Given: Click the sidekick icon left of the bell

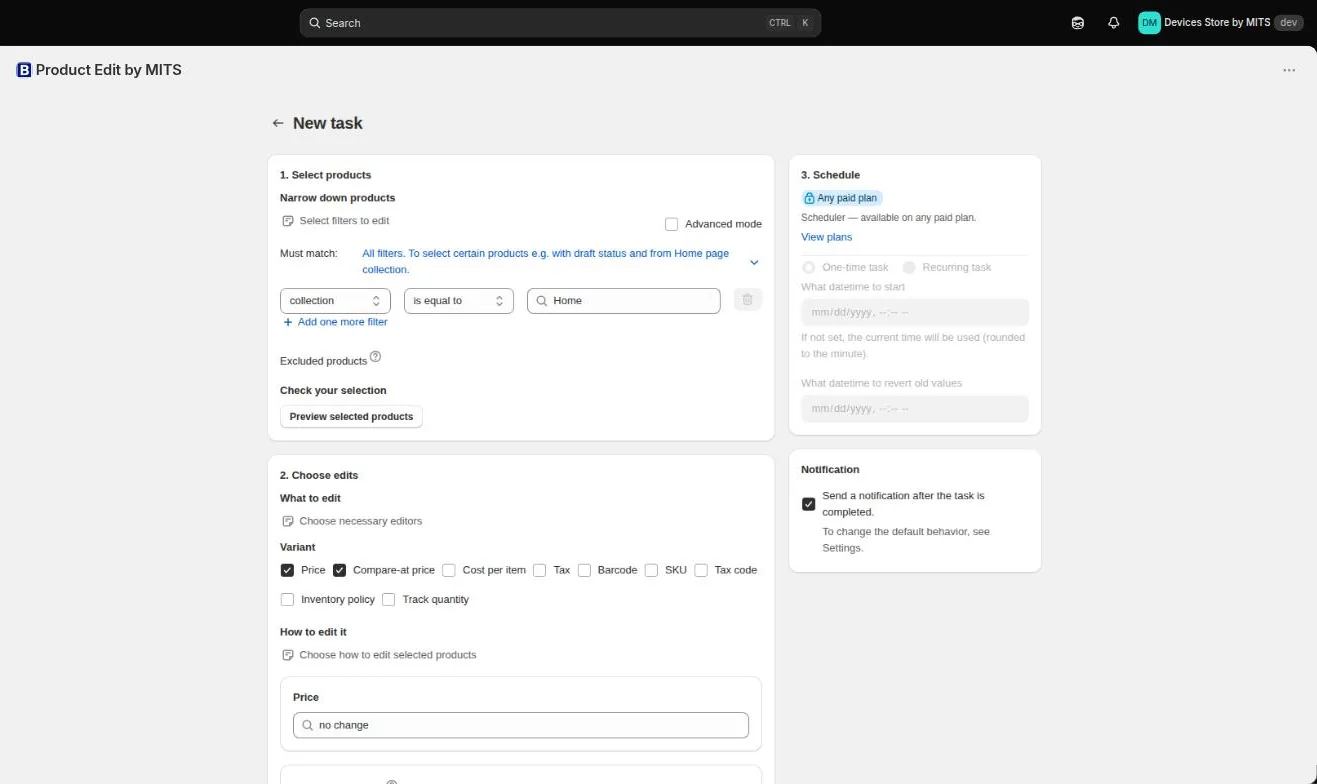Looking at the screenshot, I should (1077, 22).
